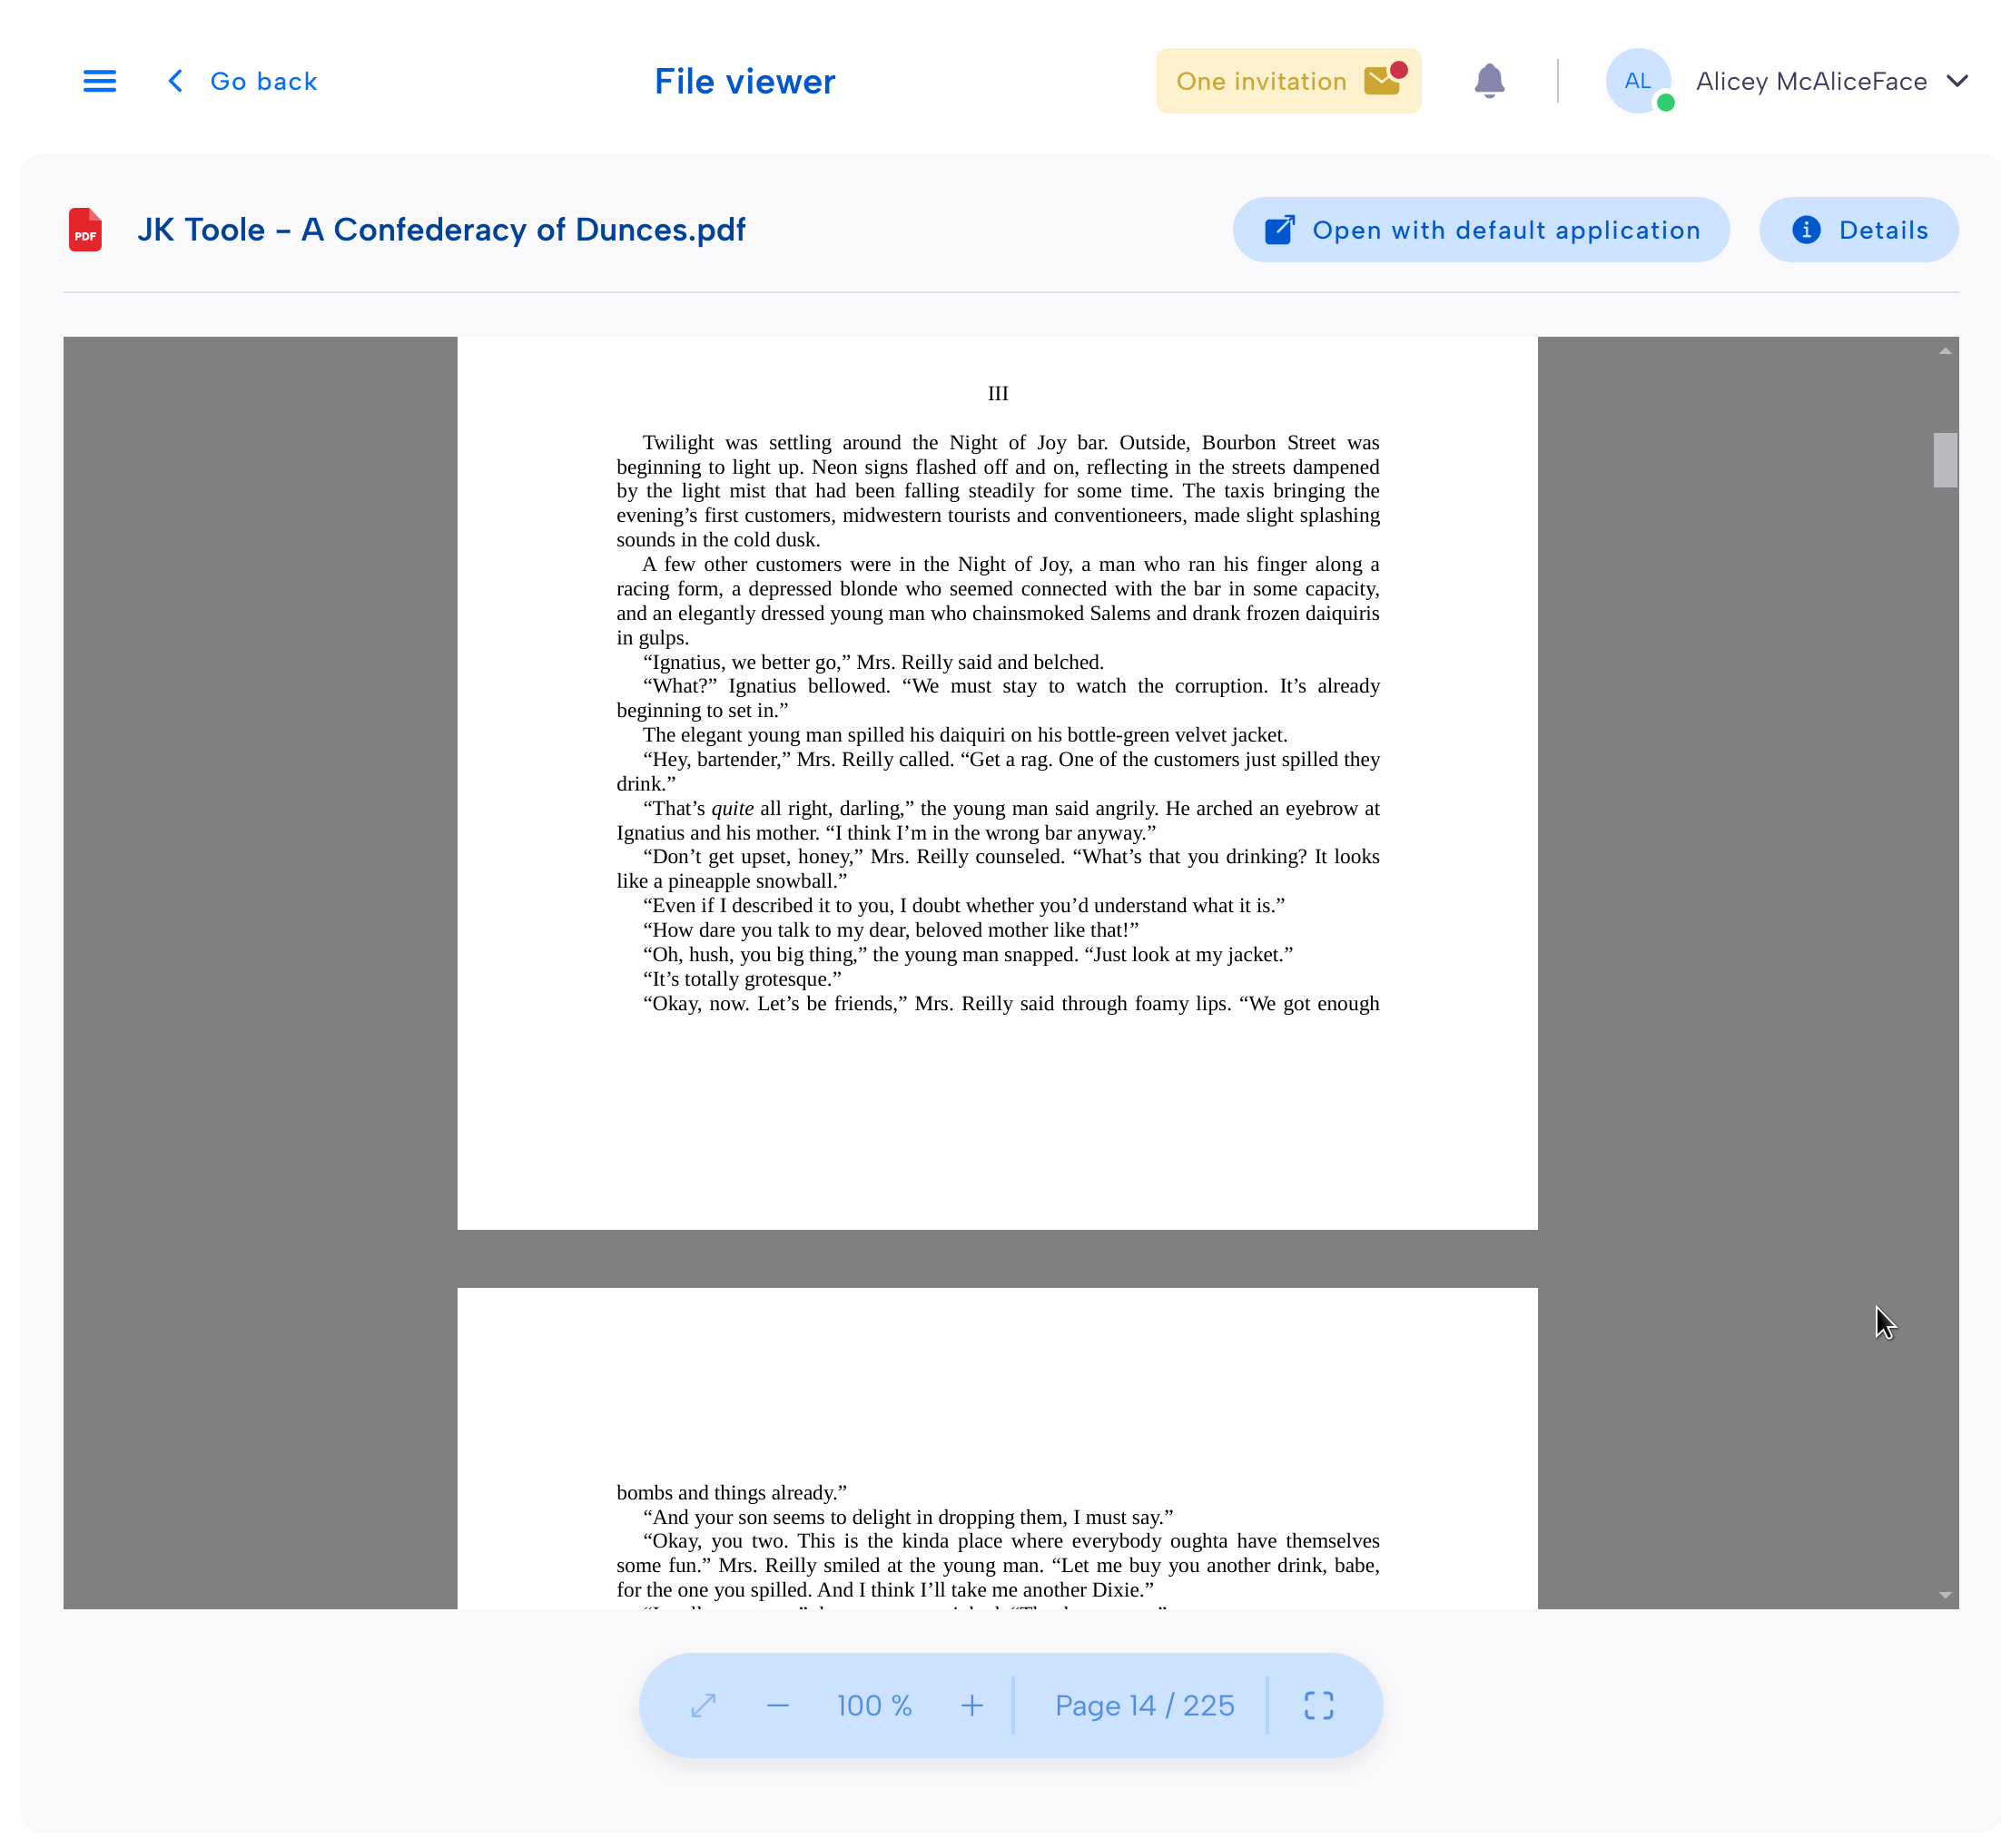
Task: Open the notifications bell
Action: [1489, 81]
